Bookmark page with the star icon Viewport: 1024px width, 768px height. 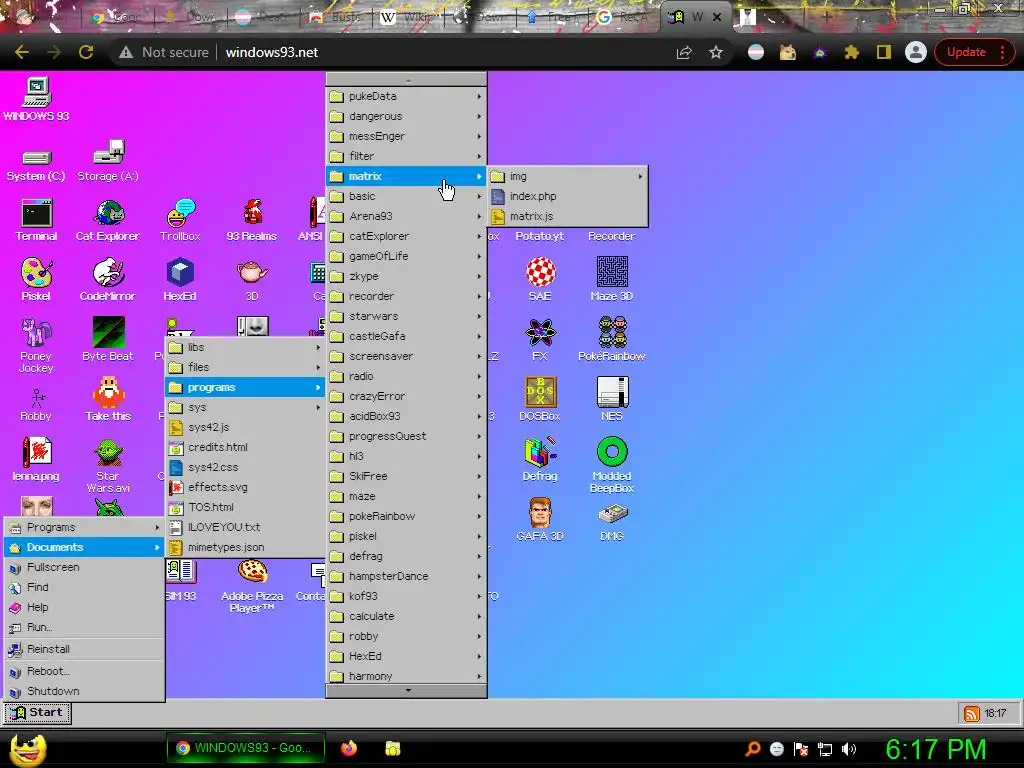click(x=716, y=52)
